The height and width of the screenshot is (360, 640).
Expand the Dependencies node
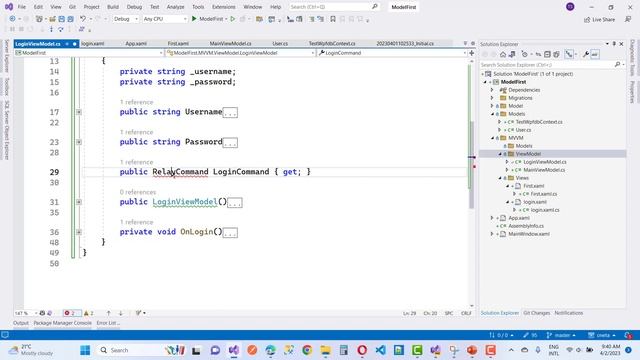point(492,90)
